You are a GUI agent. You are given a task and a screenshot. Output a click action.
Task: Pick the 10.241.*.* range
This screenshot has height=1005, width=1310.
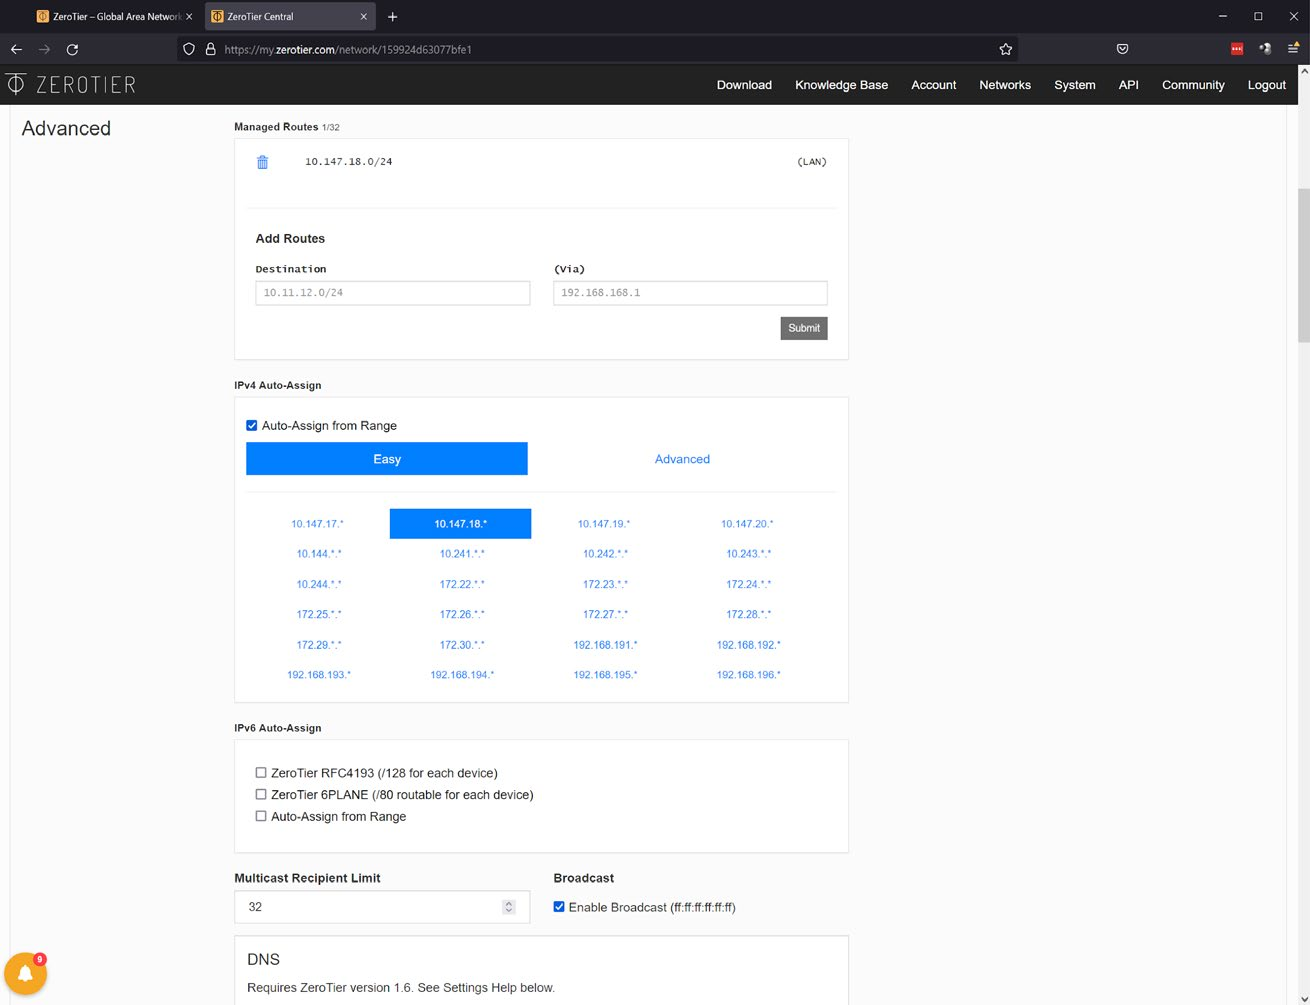[462, 554]
